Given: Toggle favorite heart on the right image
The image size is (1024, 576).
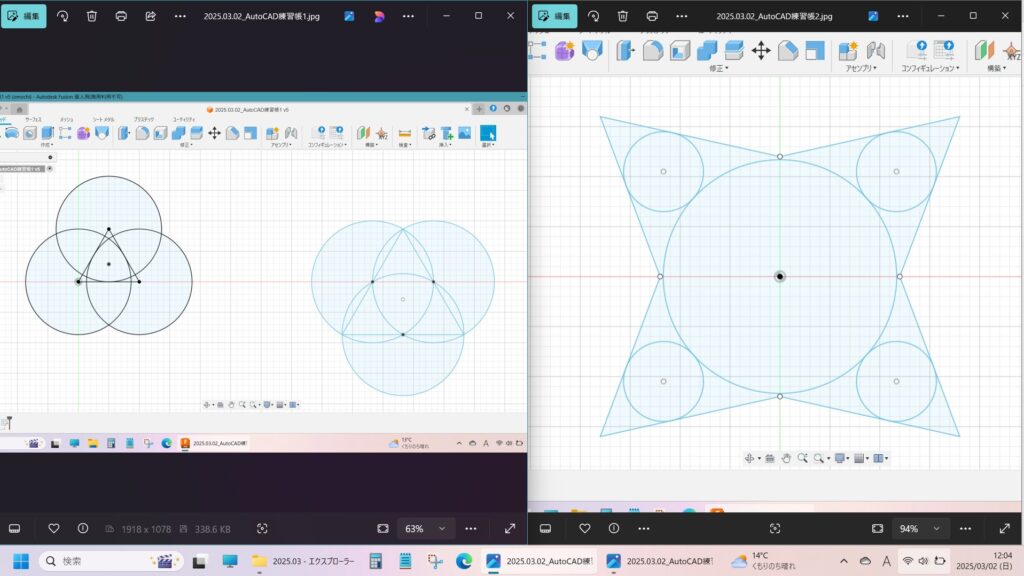Looking at the screenshot, I should pyautogui.click(x=585, y=528).
